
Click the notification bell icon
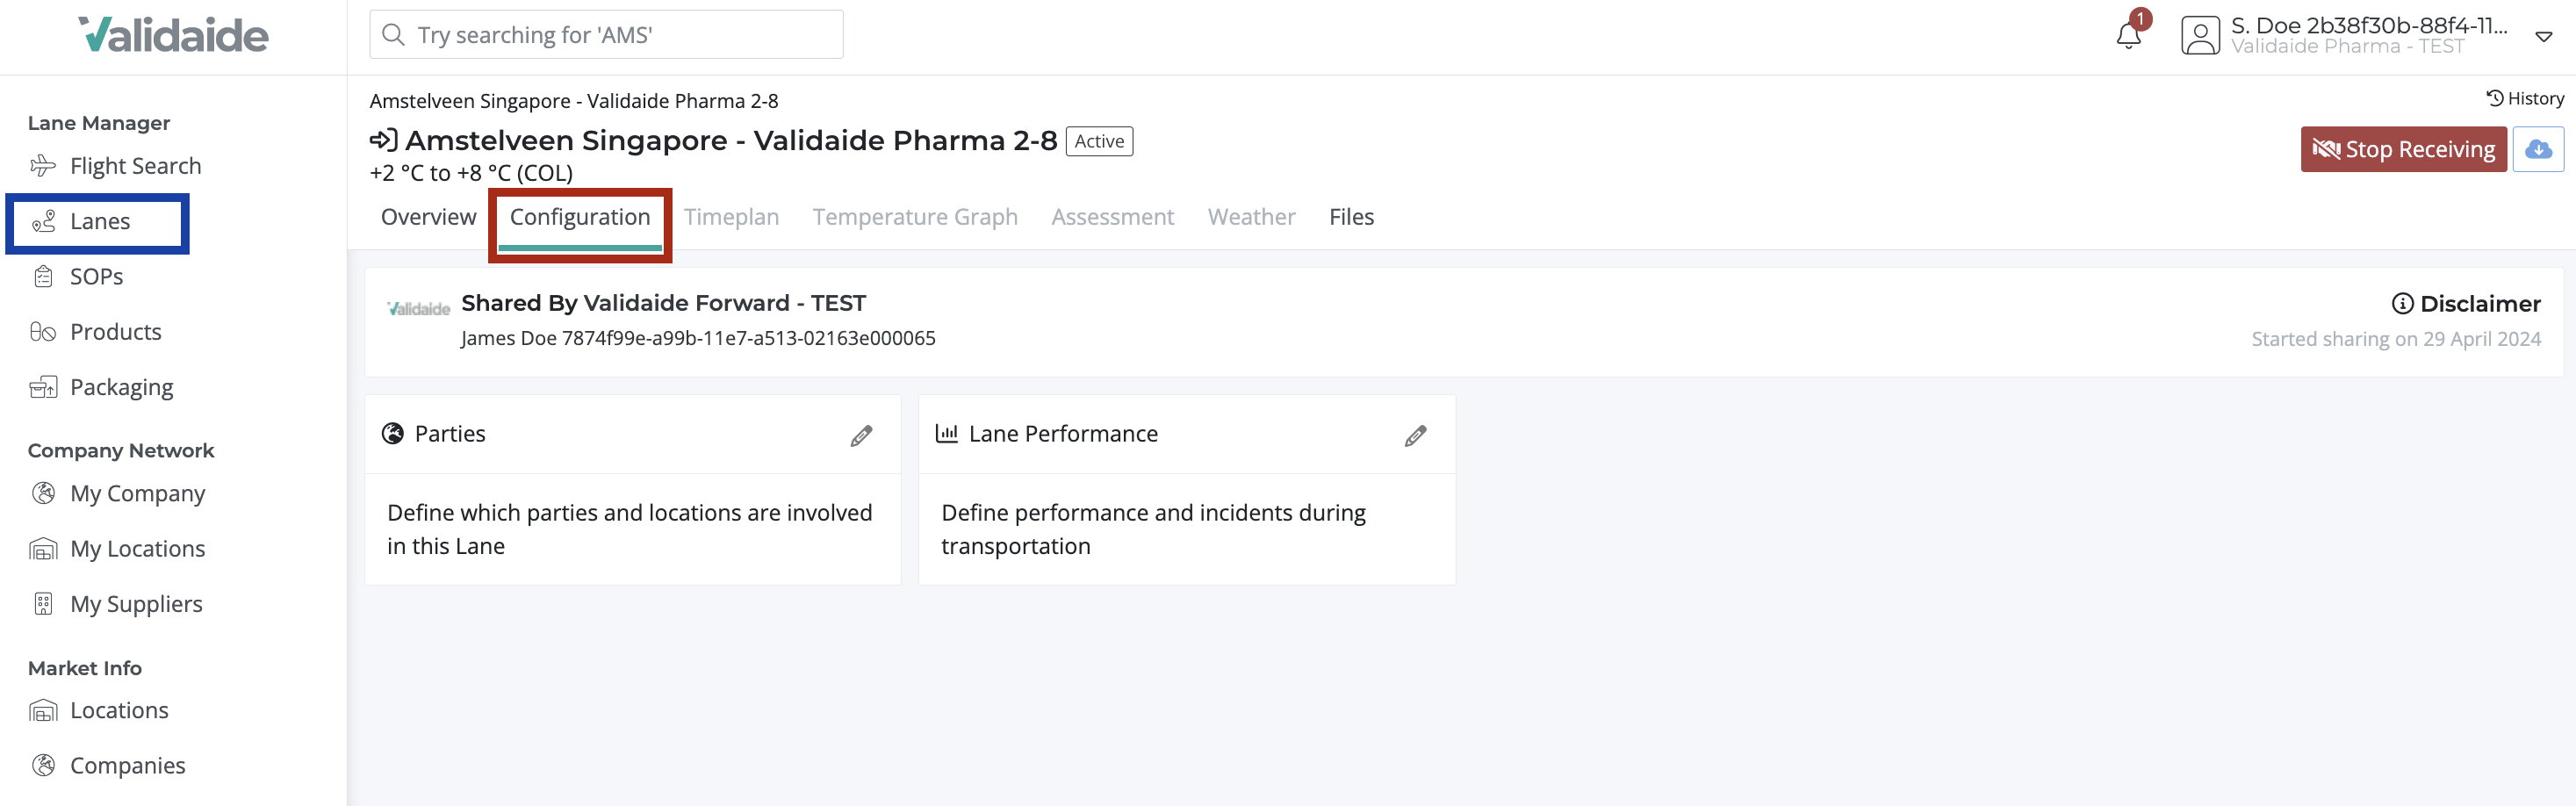[x=2128, y=36]
